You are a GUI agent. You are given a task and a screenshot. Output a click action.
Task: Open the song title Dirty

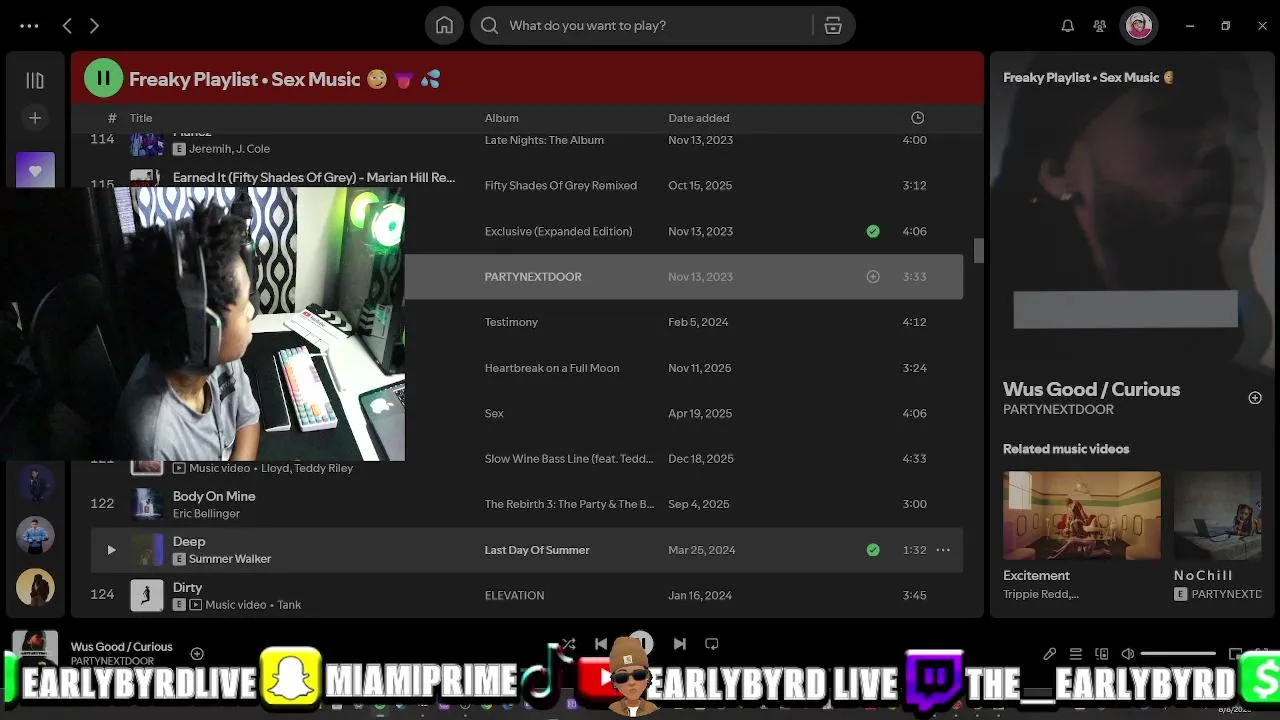(187, 587)
